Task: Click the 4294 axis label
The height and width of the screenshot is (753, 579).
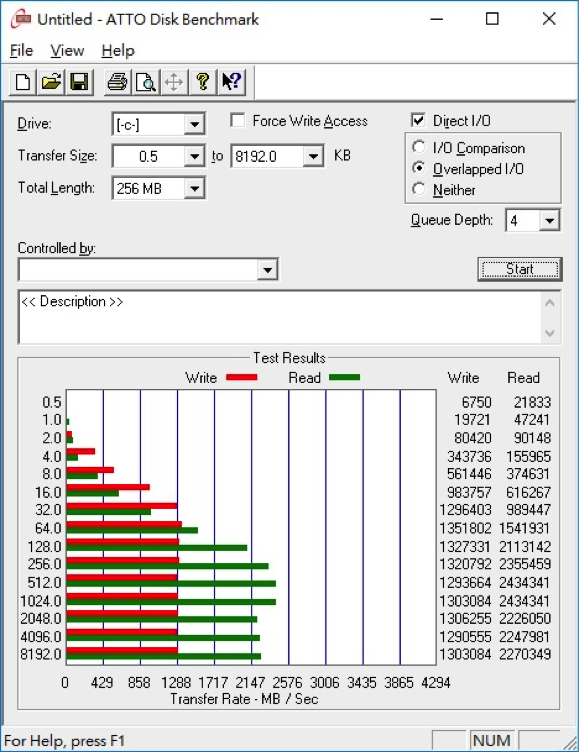Action: point(435,682)
